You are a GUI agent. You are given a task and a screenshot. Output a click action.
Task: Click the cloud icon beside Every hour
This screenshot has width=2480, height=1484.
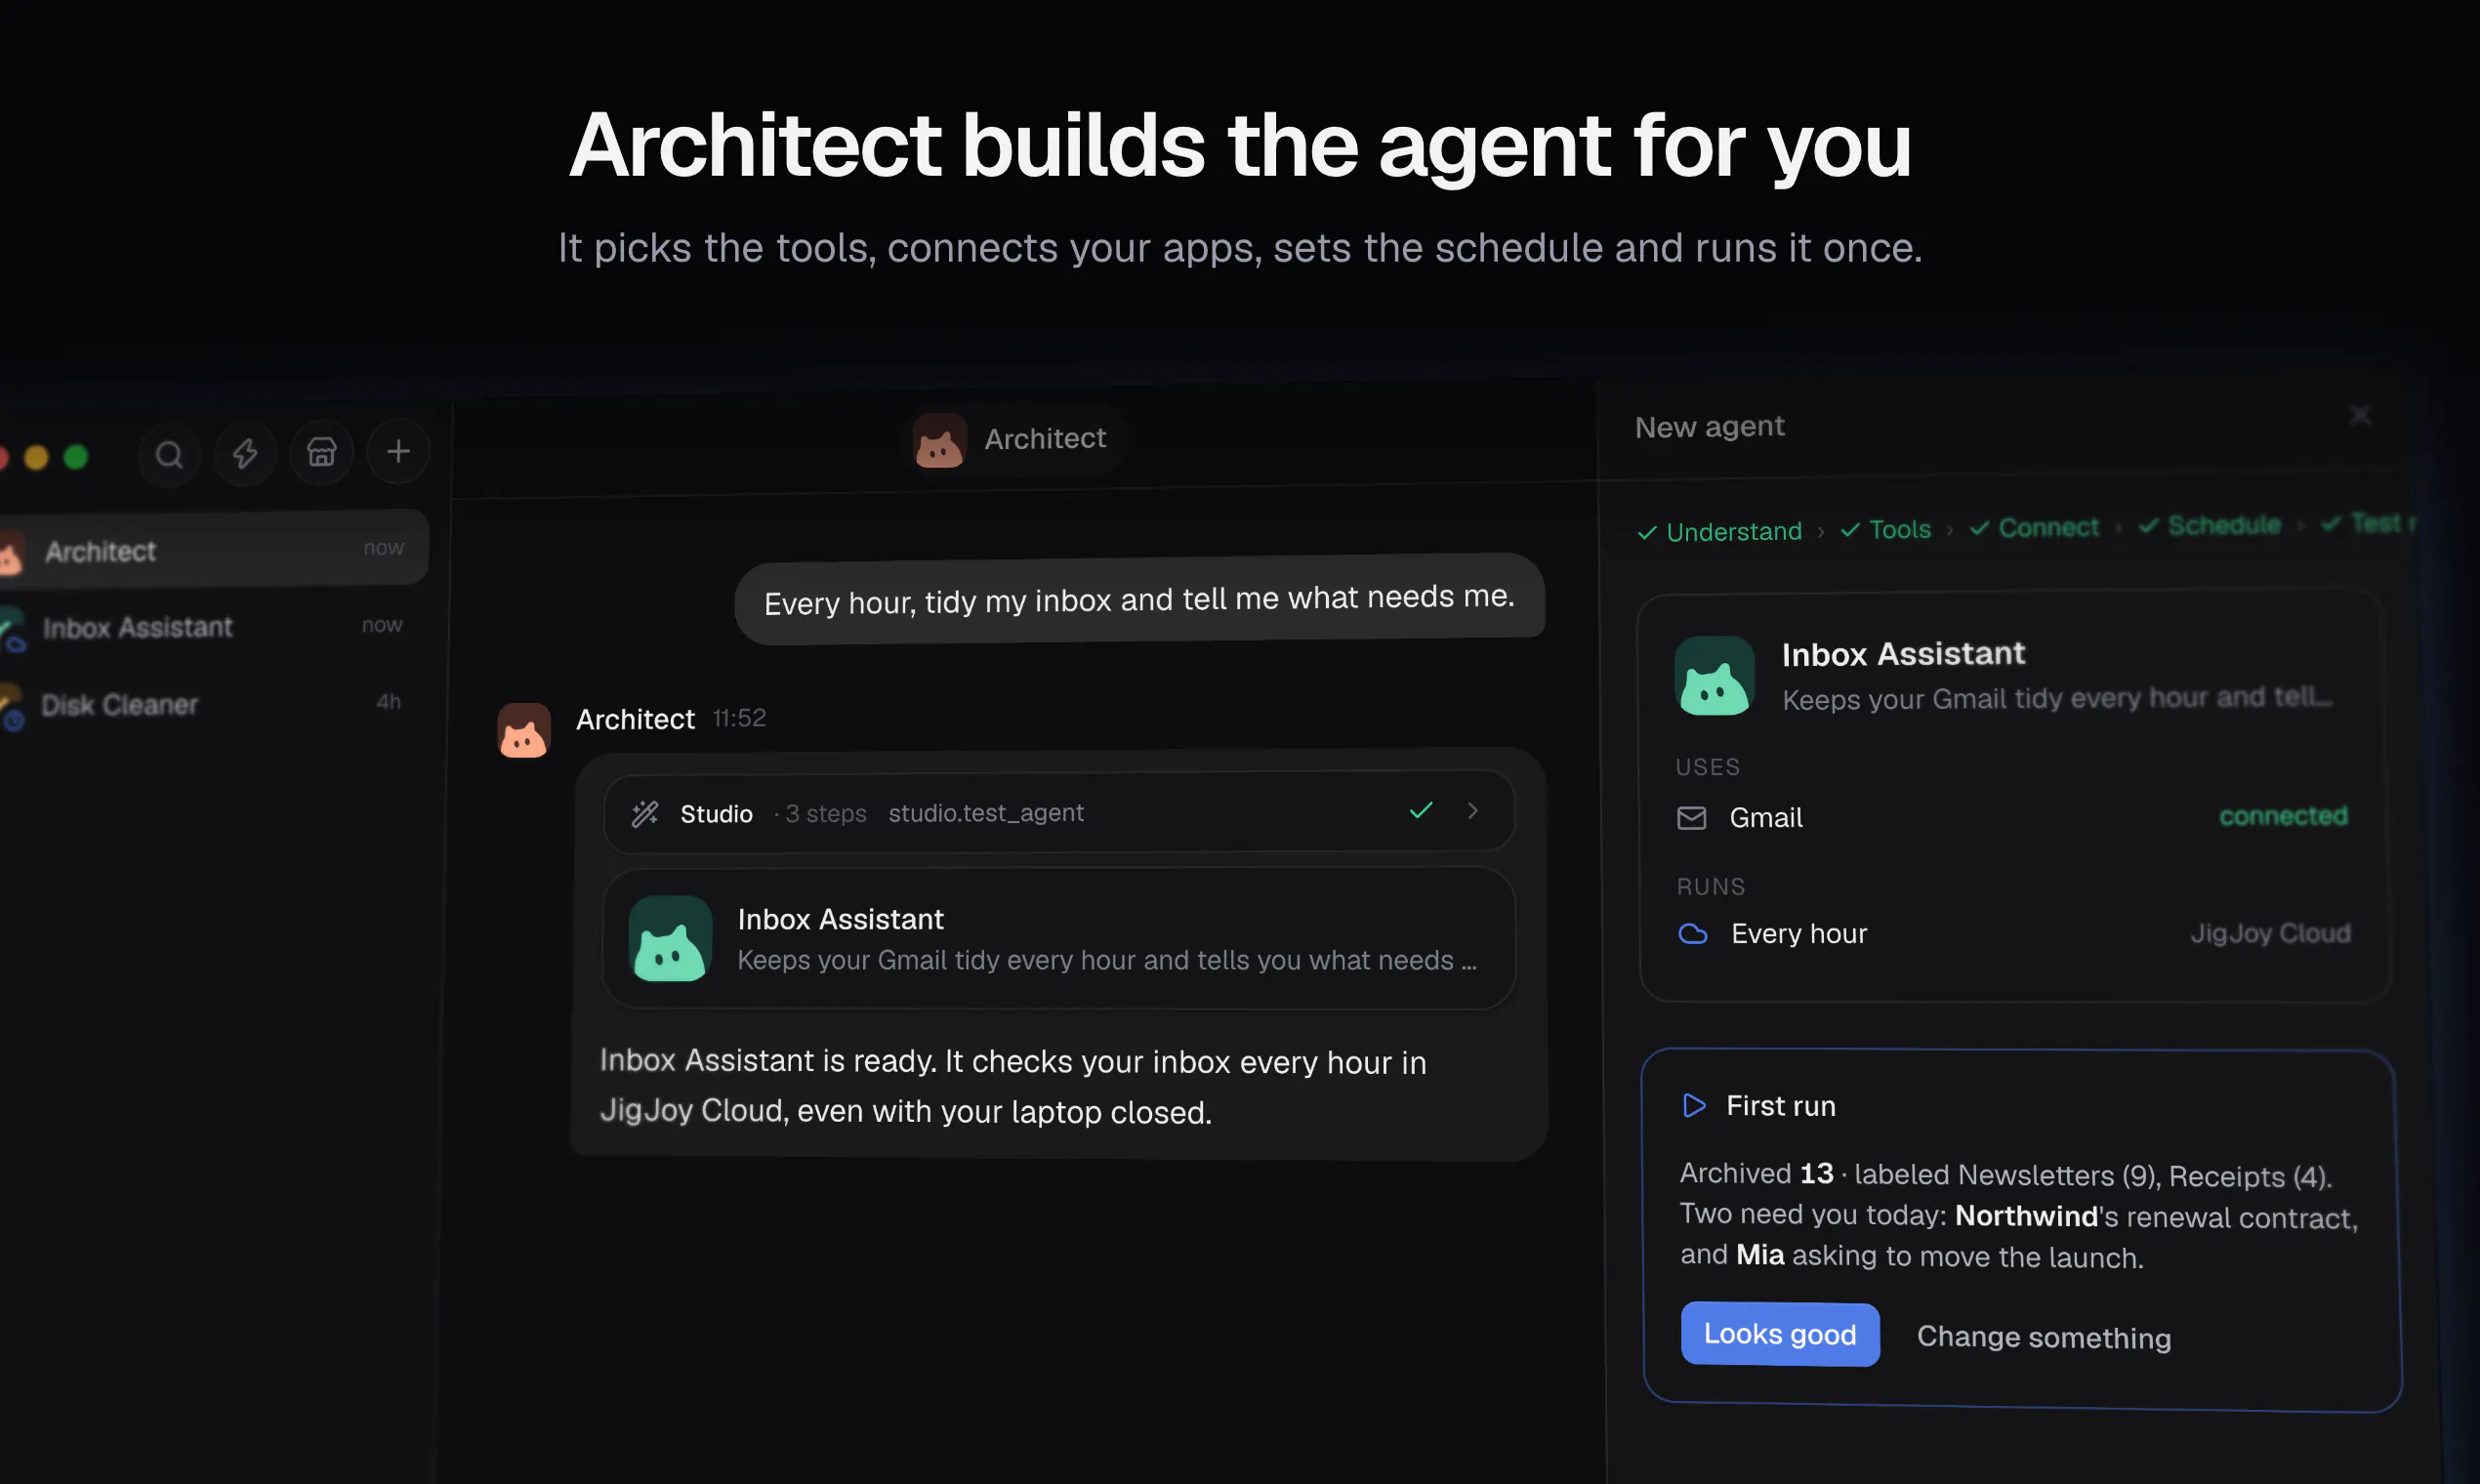pyautogui.click(x=1692, y=933)
